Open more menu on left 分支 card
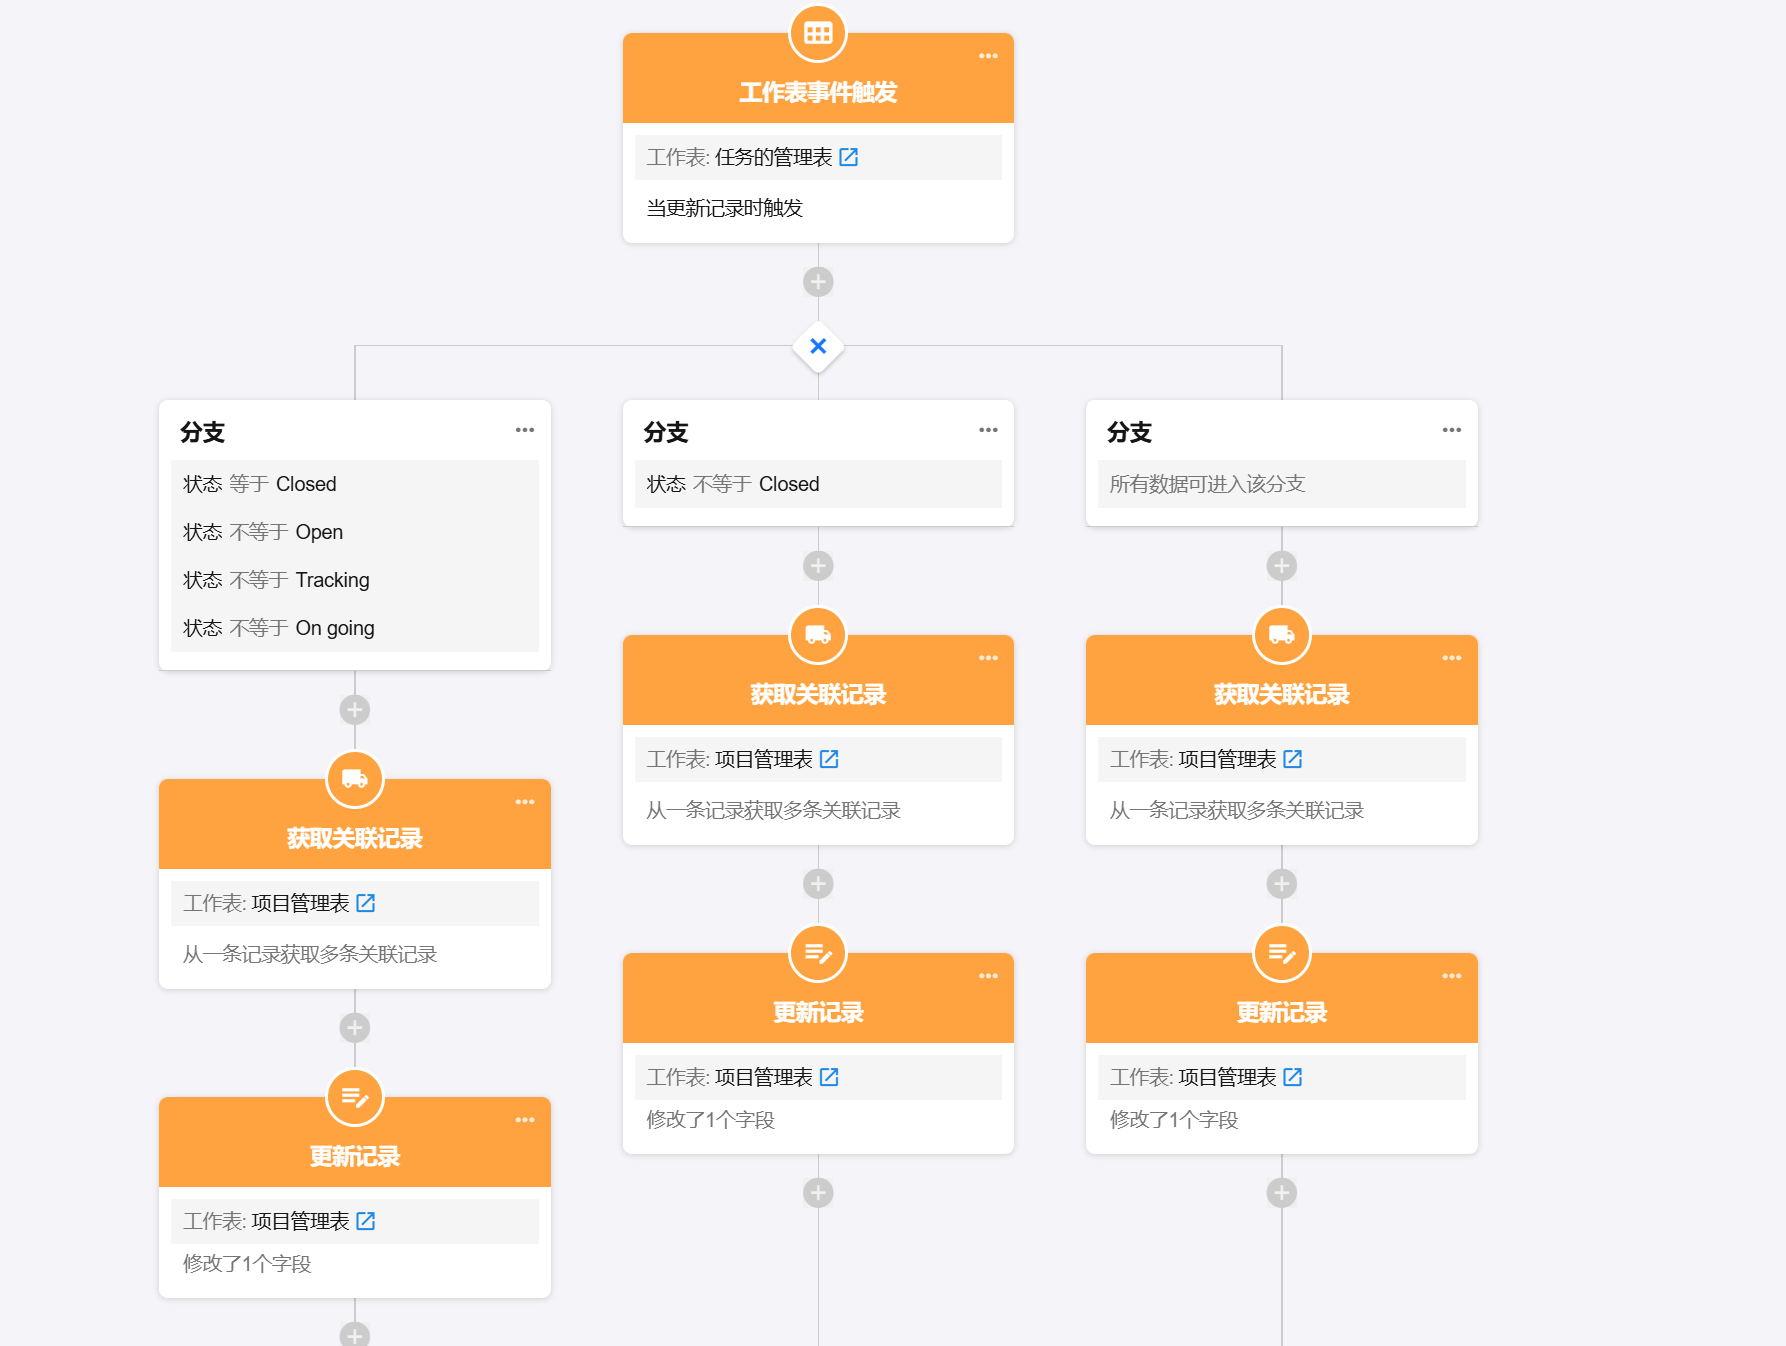This screenshot has height=1346, width=1786. 525,430
